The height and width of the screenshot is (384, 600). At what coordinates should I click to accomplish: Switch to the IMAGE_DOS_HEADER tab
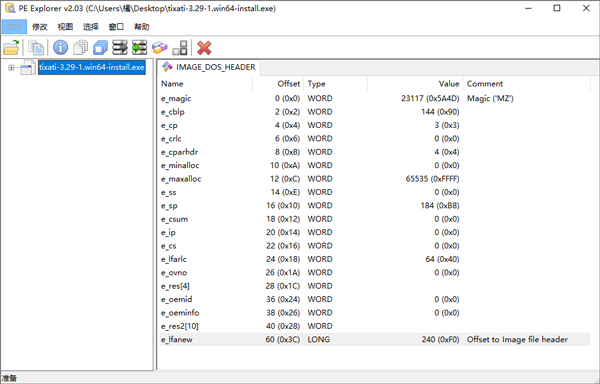209,67
